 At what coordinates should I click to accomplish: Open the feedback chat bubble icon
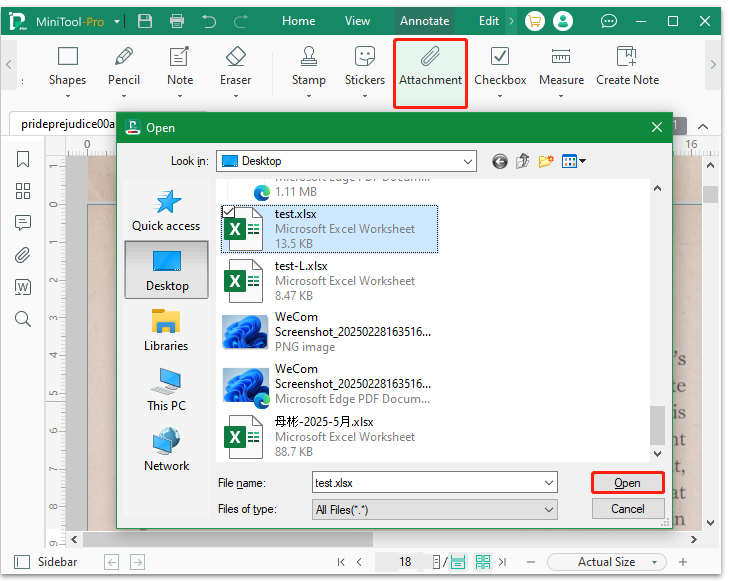pos(608,21)
